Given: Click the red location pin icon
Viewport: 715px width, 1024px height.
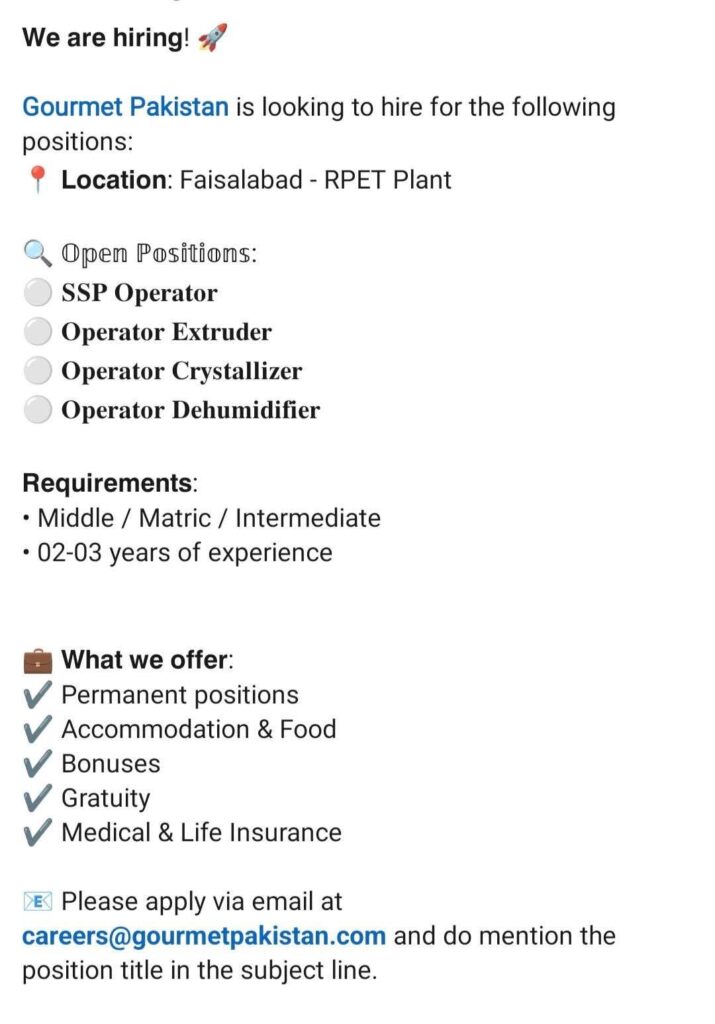Looking at the screenshot, I should coord(37,181).
